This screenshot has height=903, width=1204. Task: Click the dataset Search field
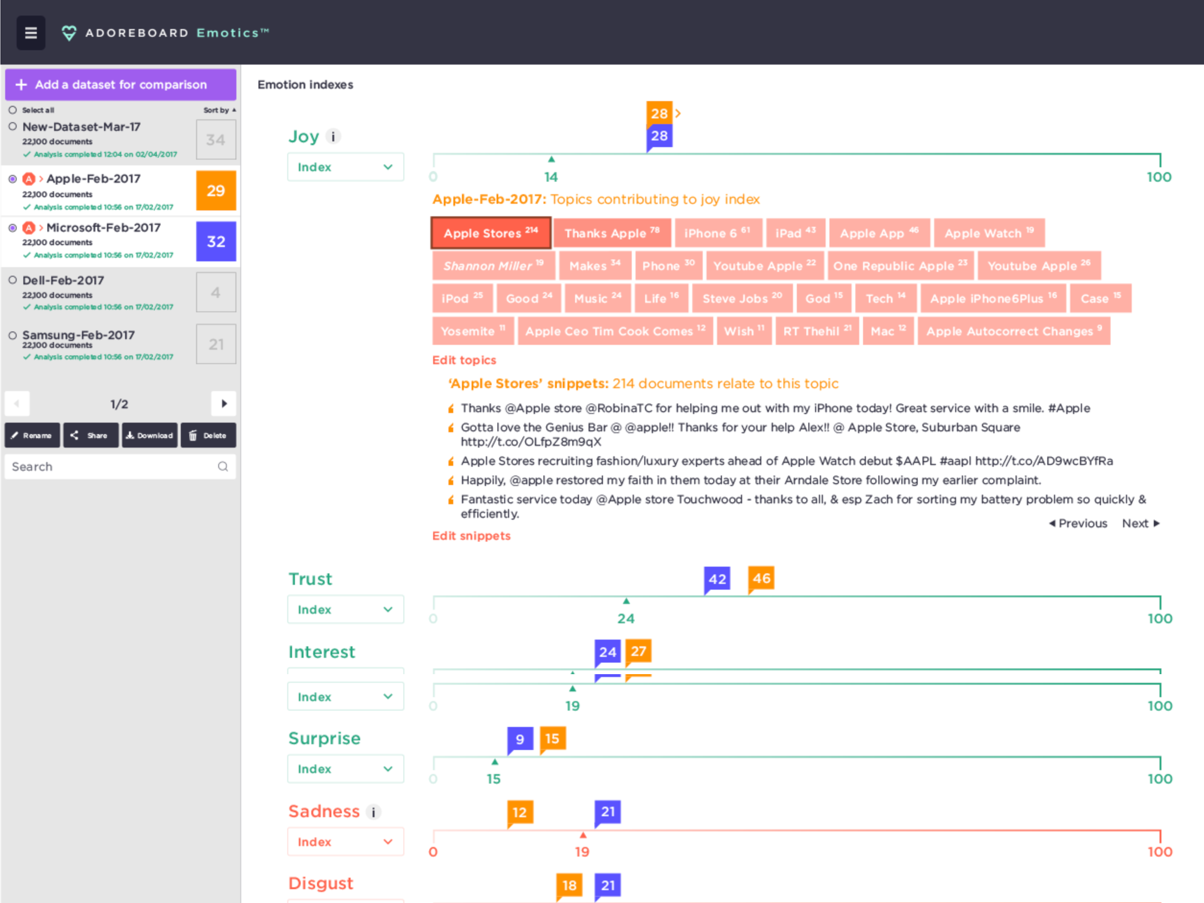(120, 467)
